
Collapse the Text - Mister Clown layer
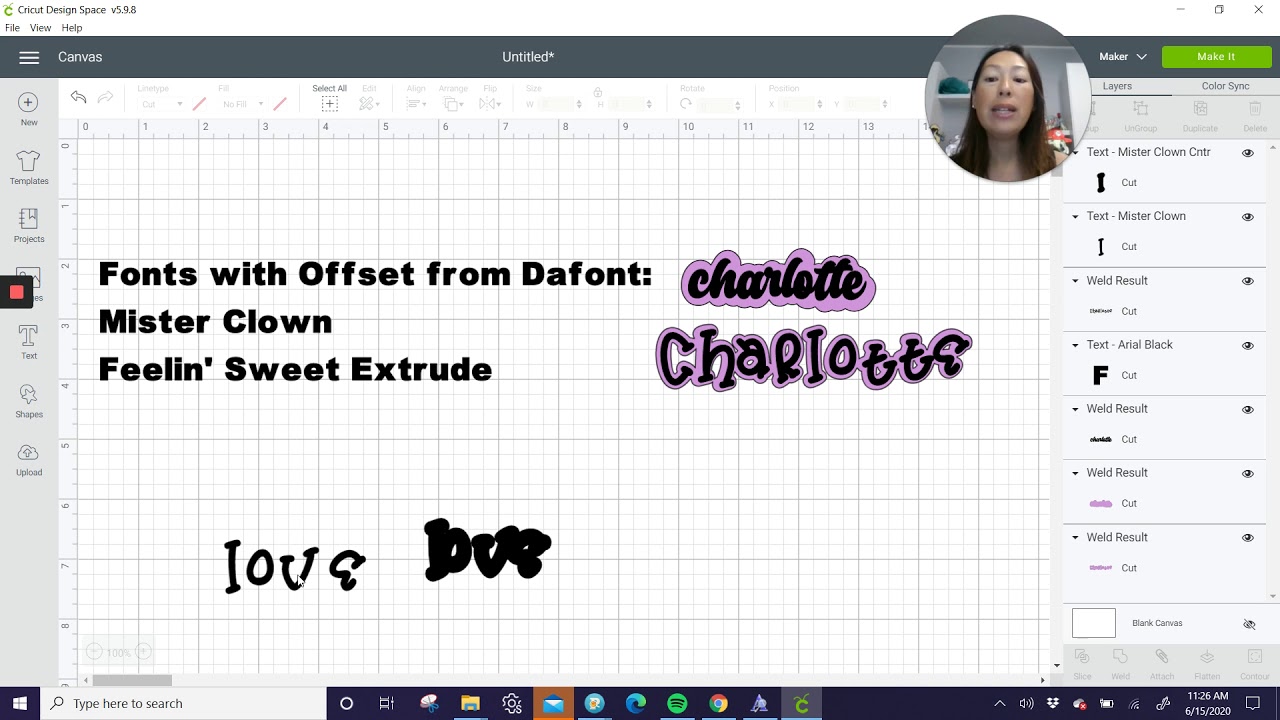[1076, 216]
